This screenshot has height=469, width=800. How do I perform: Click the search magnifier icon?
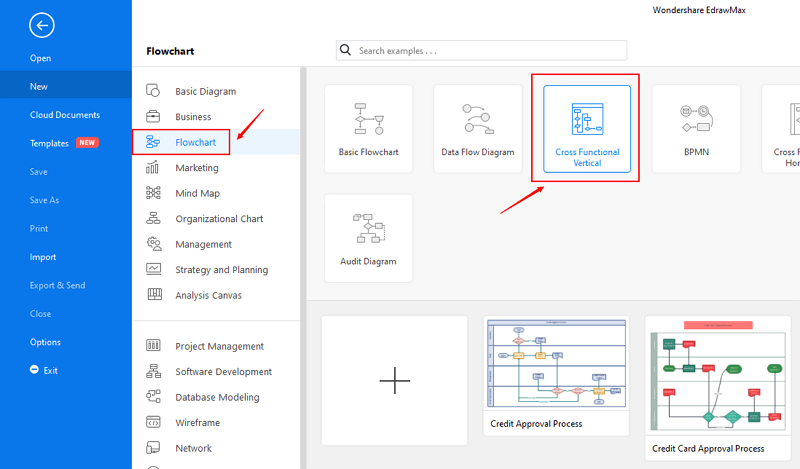pos(345,50)
